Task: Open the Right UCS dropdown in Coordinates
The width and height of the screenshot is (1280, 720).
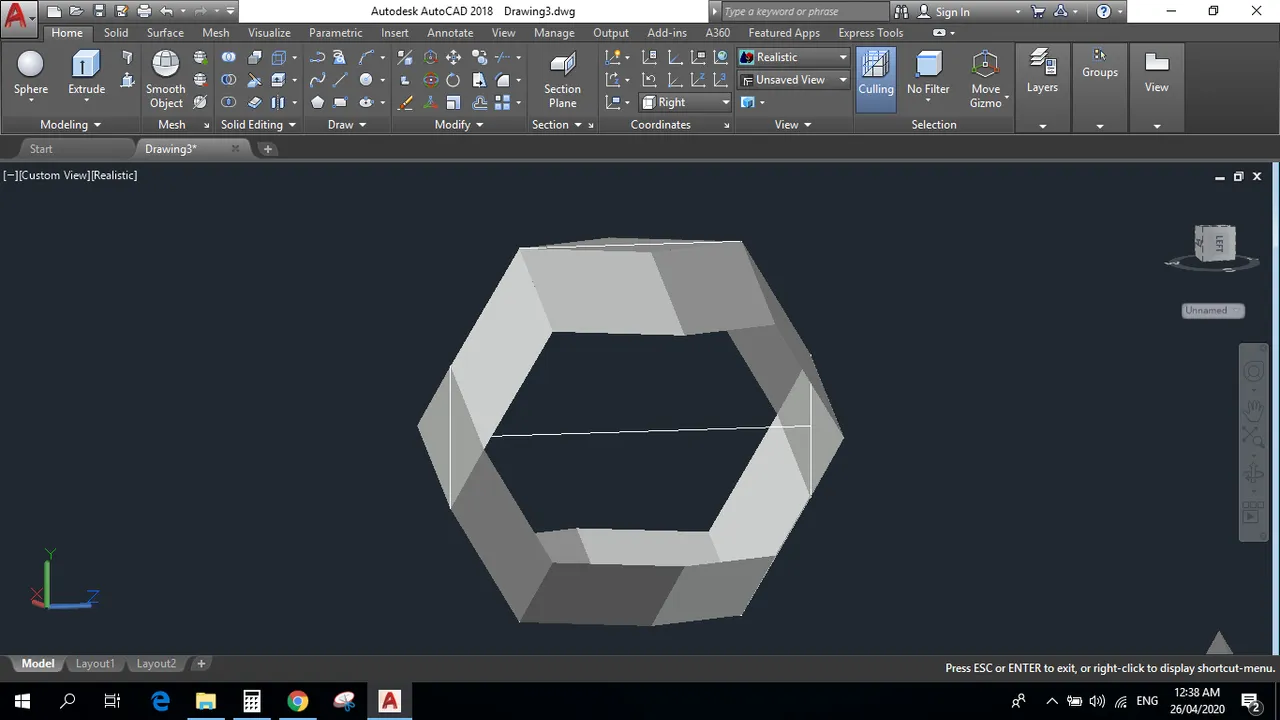Action: pos(686,102)
